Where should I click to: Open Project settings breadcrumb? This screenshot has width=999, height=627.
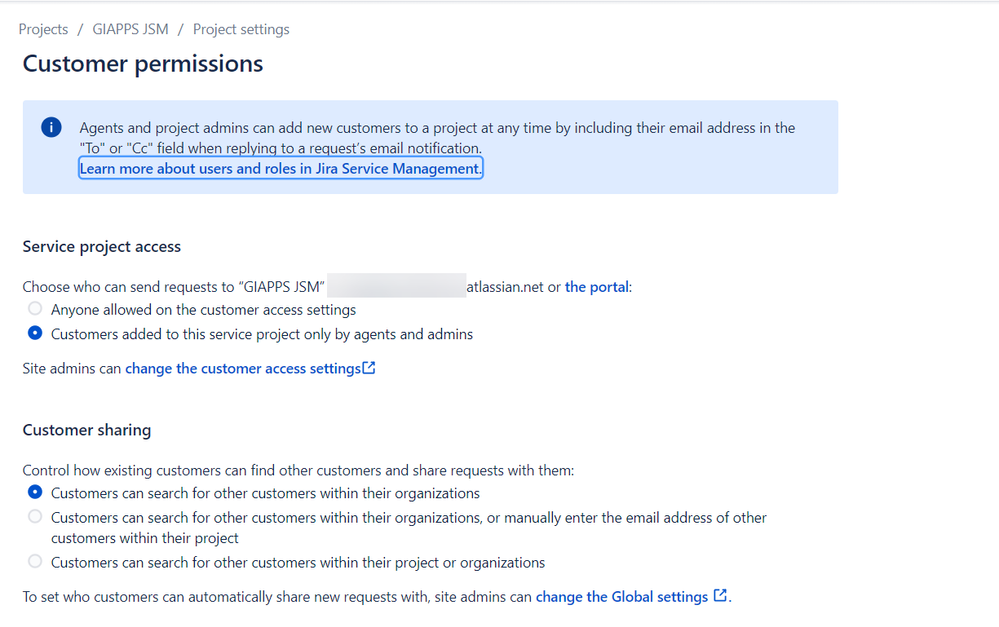pos(241,29)
